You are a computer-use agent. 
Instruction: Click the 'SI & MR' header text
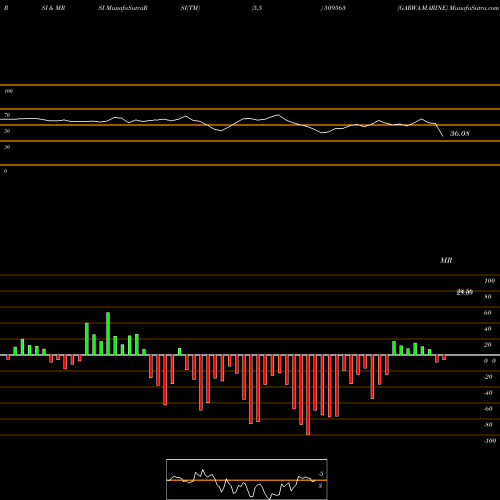pos(53,8)
